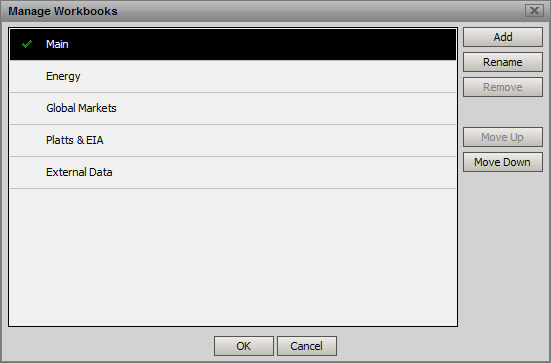Pick the External Data workbook
The width and height of the screenshot is (551, 363).
point(233,172)
